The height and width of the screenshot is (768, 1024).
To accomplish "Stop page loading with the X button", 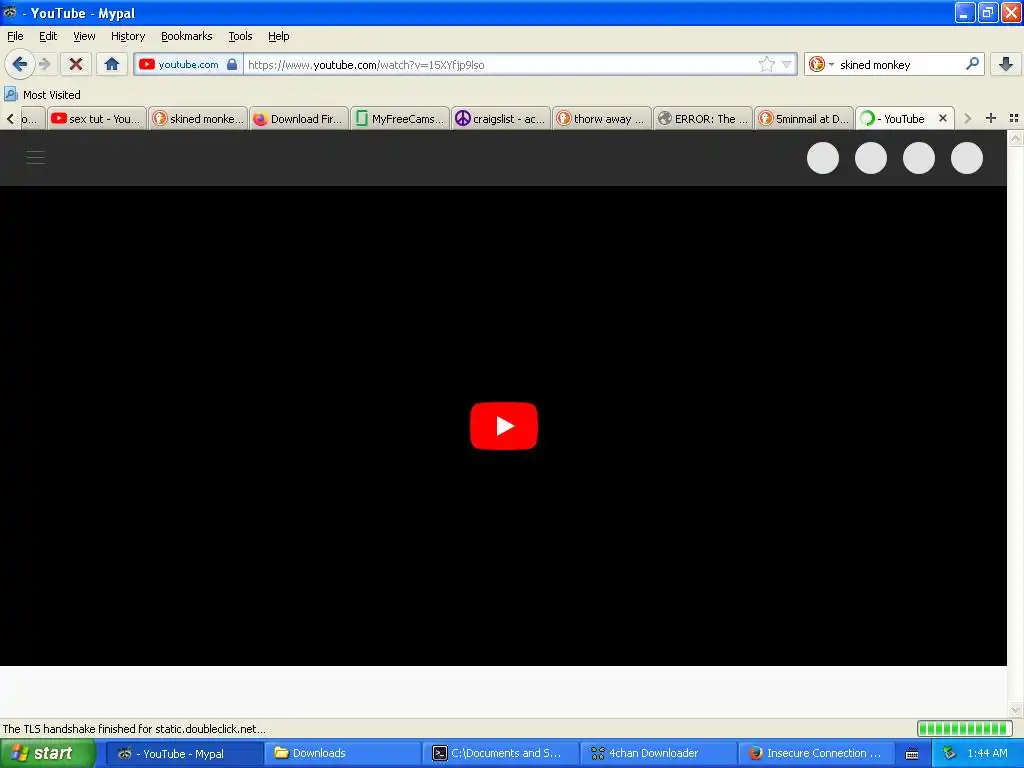I will pyautogui.click(x=76, y=64).
